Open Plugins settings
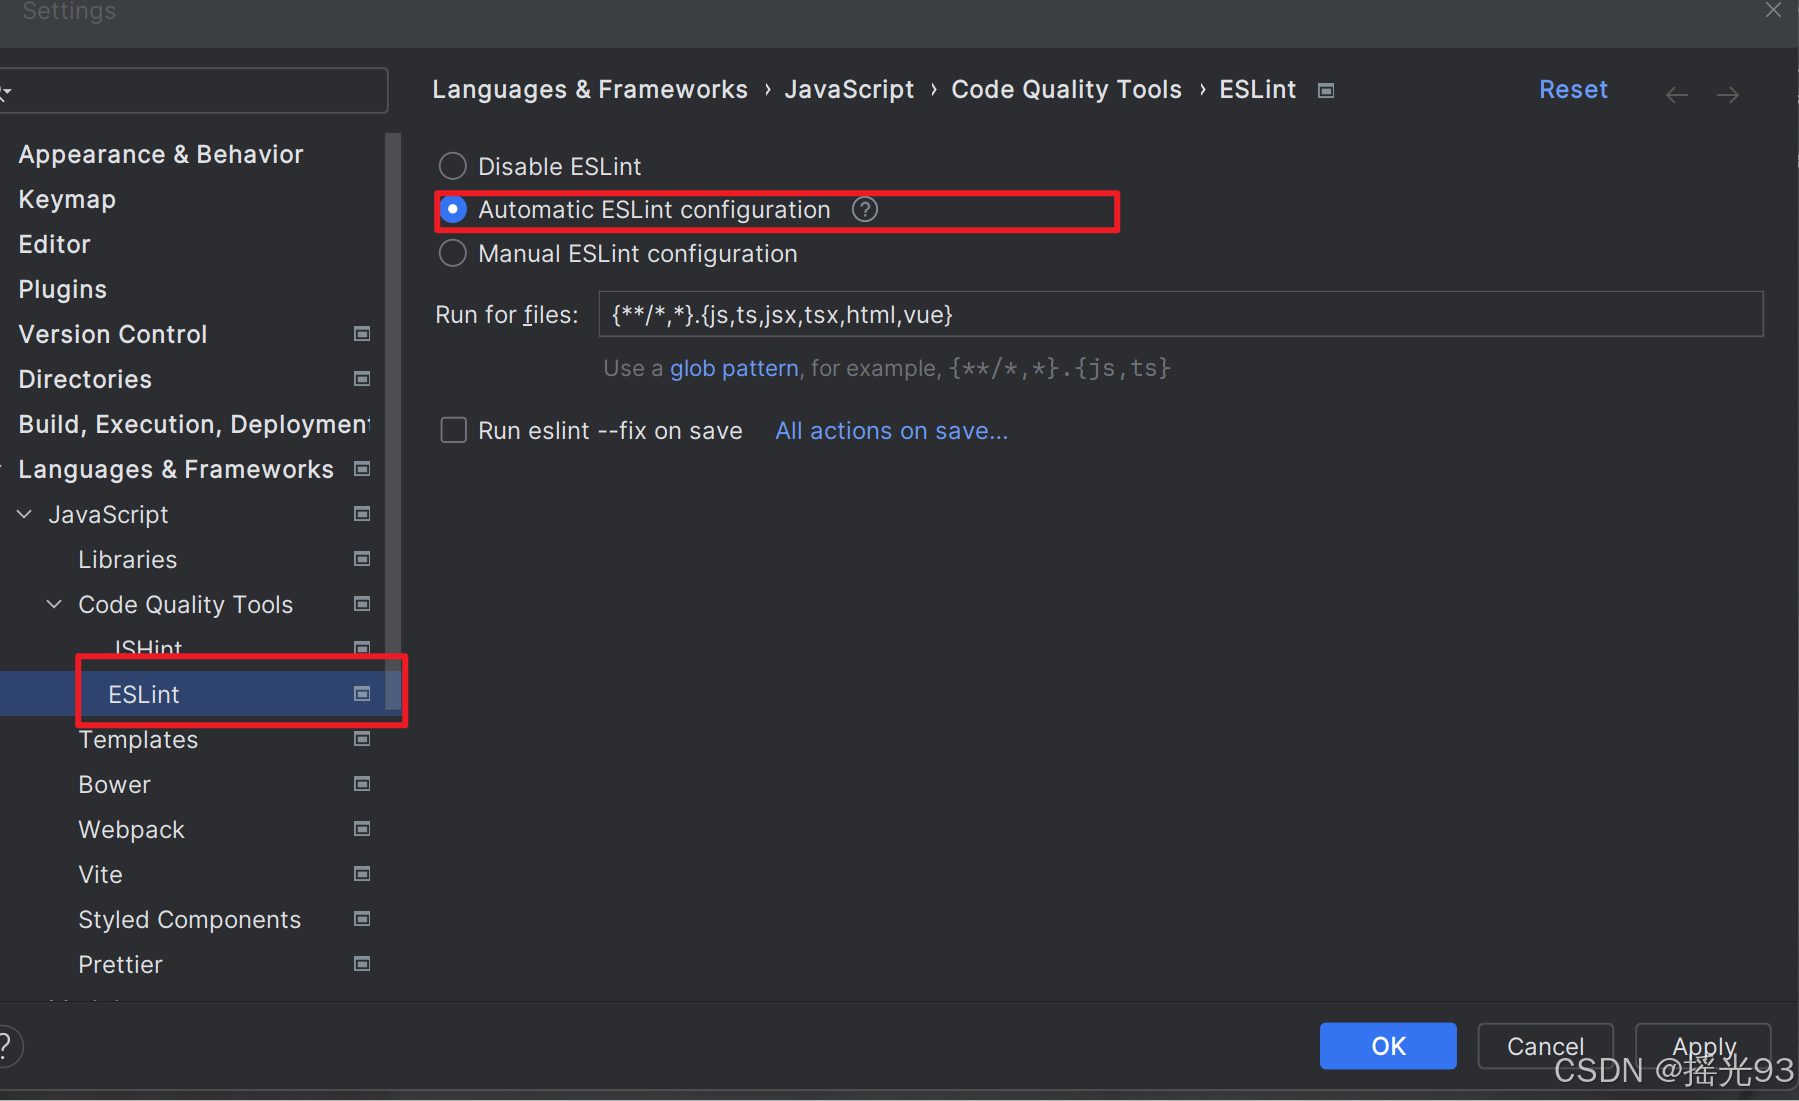 pos(62,290)
